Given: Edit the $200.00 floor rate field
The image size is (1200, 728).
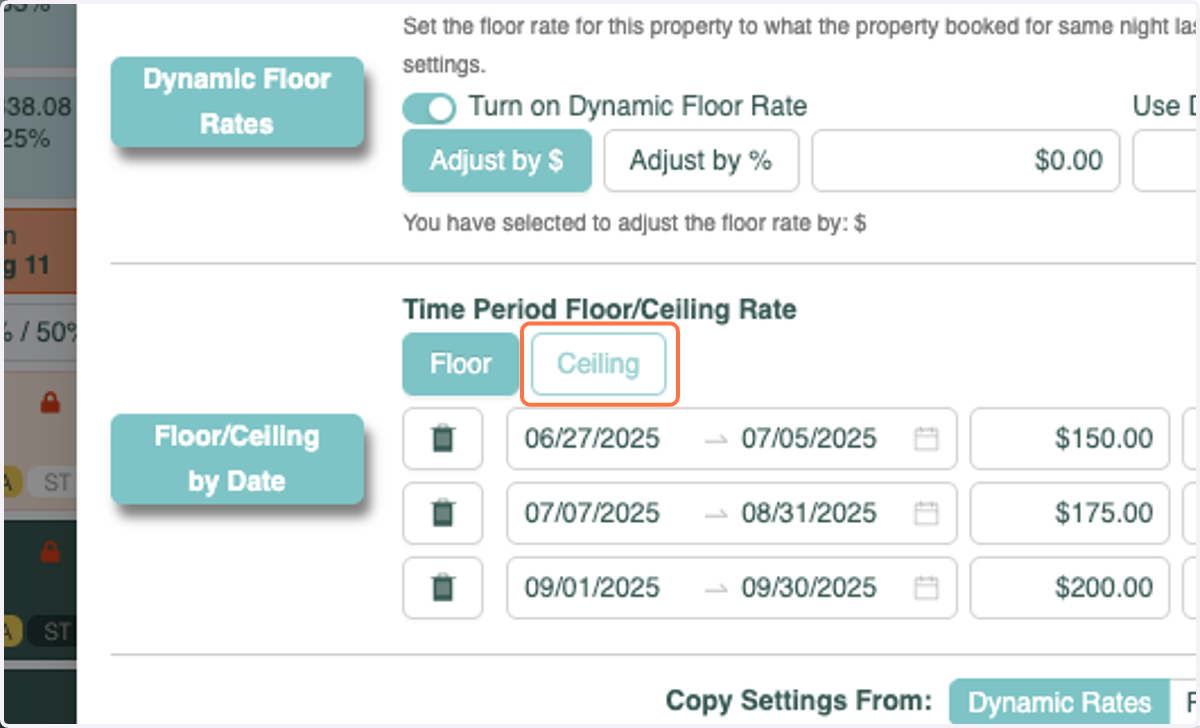Looking at the screenshot, I should pyautogui.click(x=1070, y=588).
